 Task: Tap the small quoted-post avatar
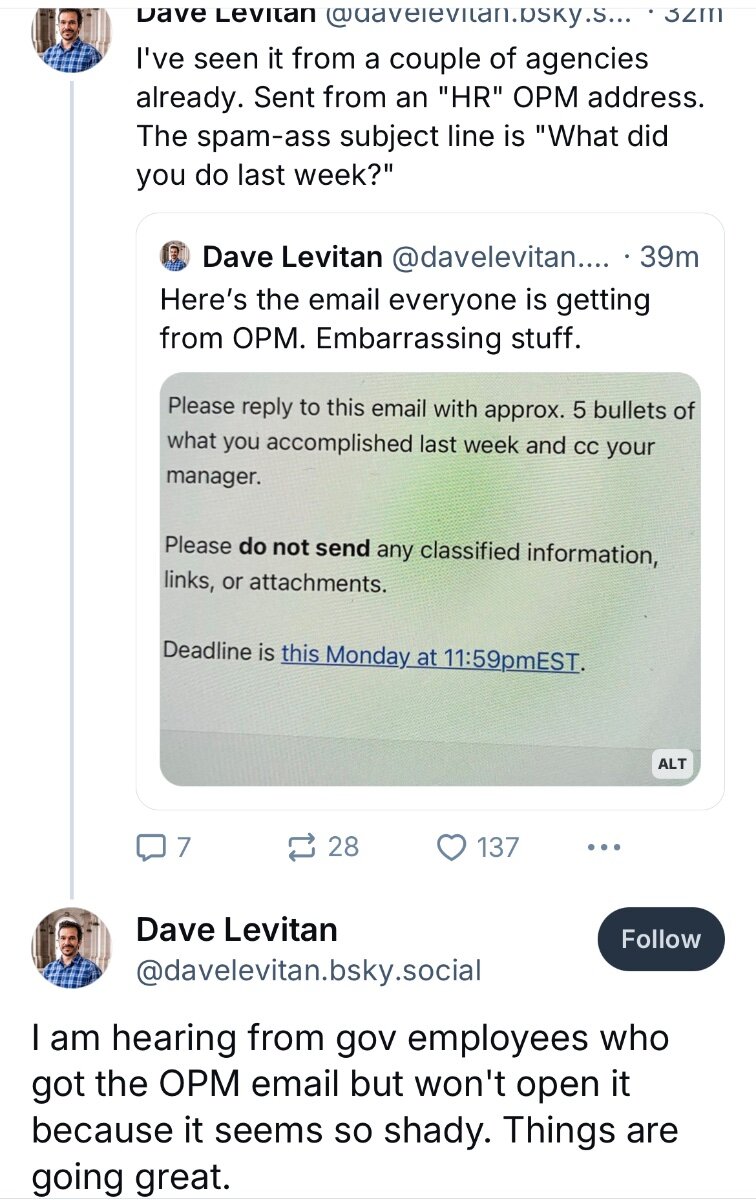175,257
